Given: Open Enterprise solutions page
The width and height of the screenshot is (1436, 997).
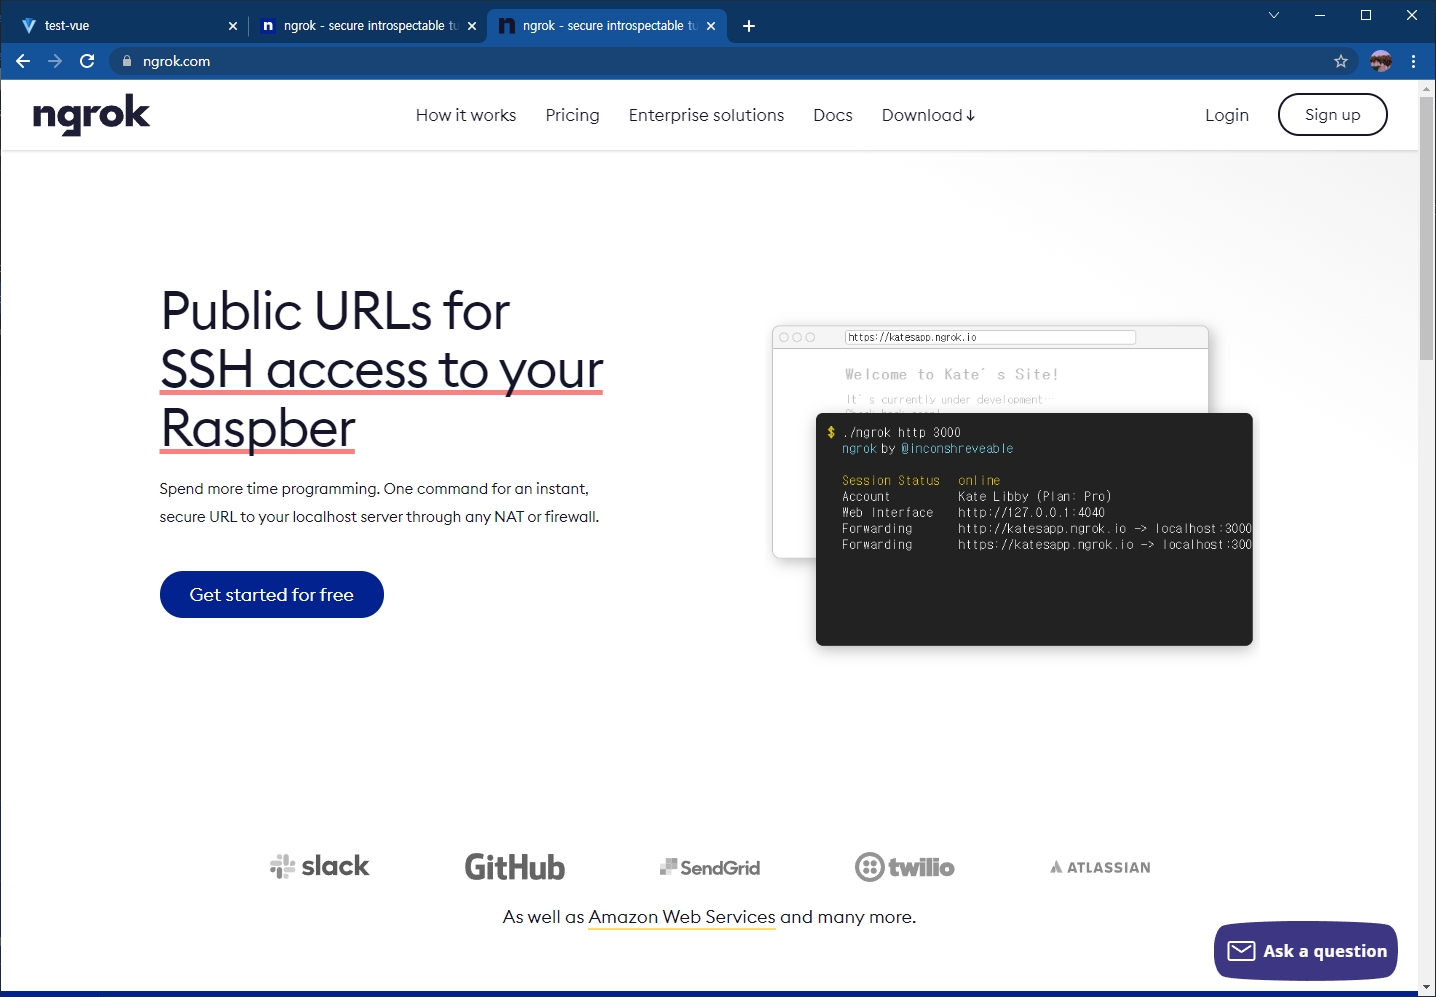Looking at the screenshot, I should [x=707, y=115].
